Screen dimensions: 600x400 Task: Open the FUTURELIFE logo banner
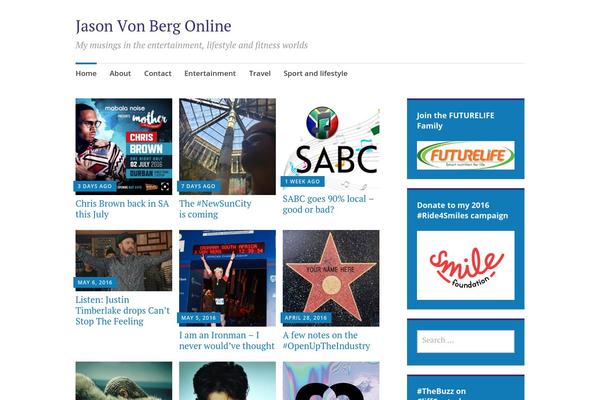[x=465, y=155]
